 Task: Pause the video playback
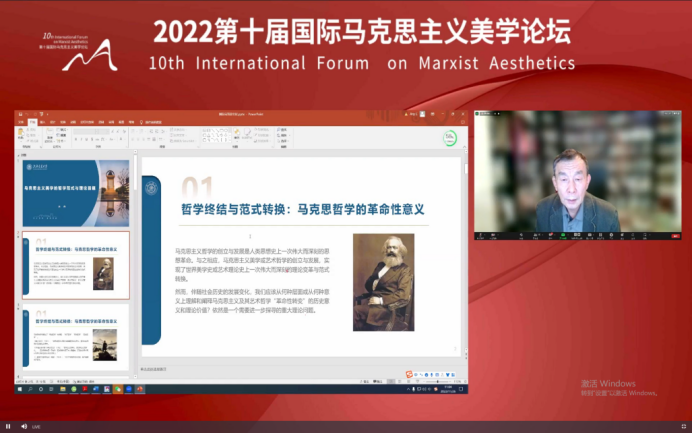point(8,425)
